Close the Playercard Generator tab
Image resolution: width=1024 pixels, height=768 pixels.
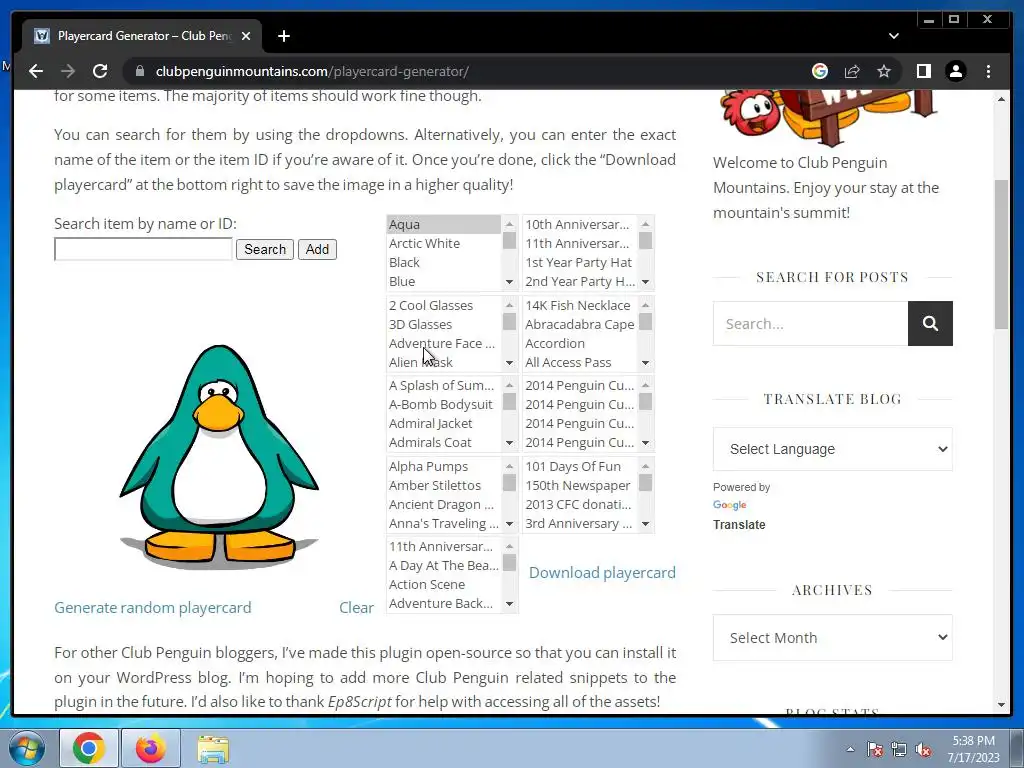[x=246, y=36]
